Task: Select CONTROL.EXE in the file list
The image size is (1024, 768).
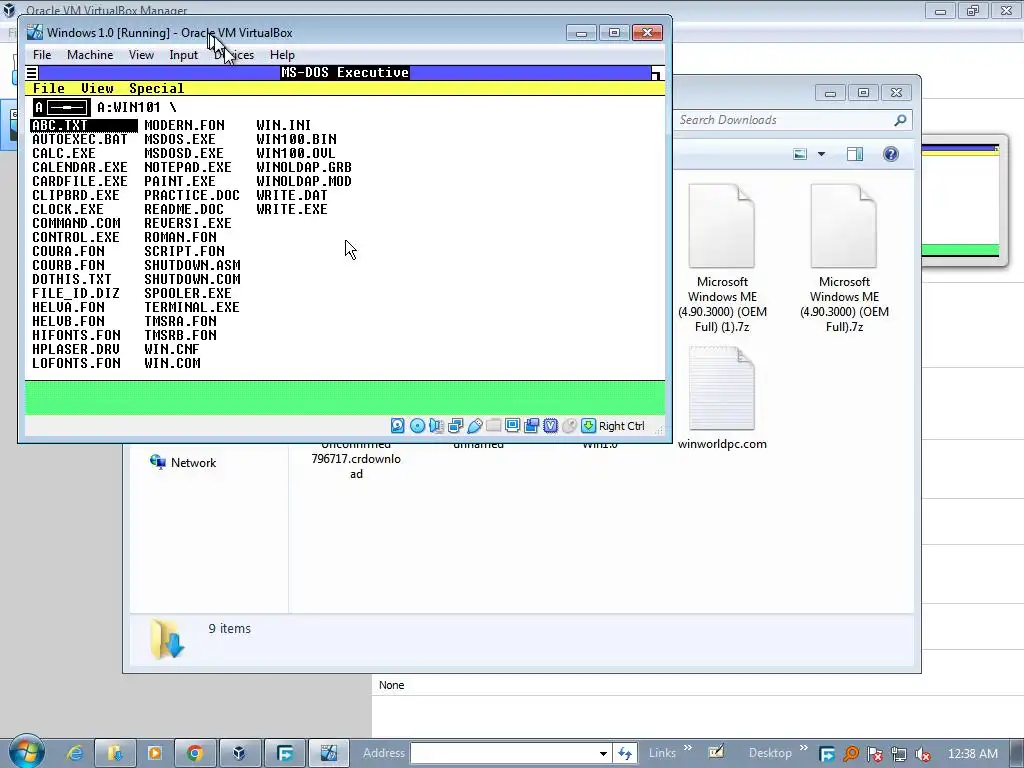Action: [x=76, y=238]
